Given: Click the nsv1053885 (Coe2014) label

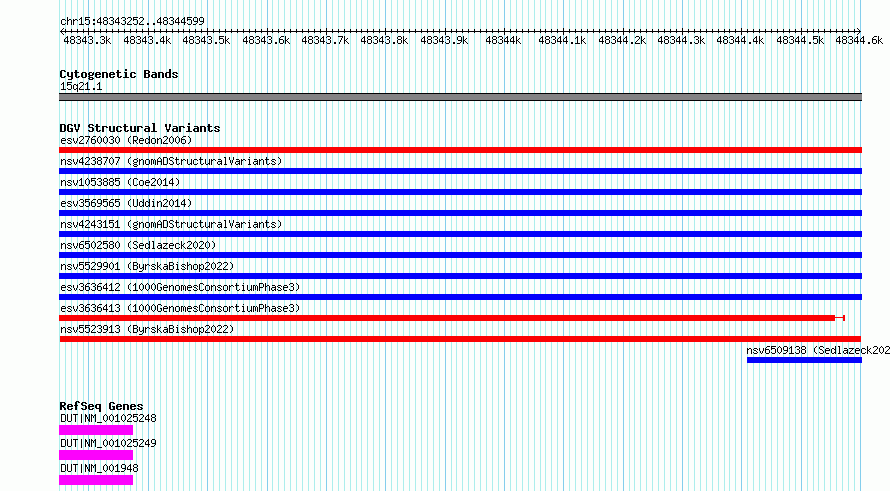Looking at the screenshot, I should click(120, 182).
